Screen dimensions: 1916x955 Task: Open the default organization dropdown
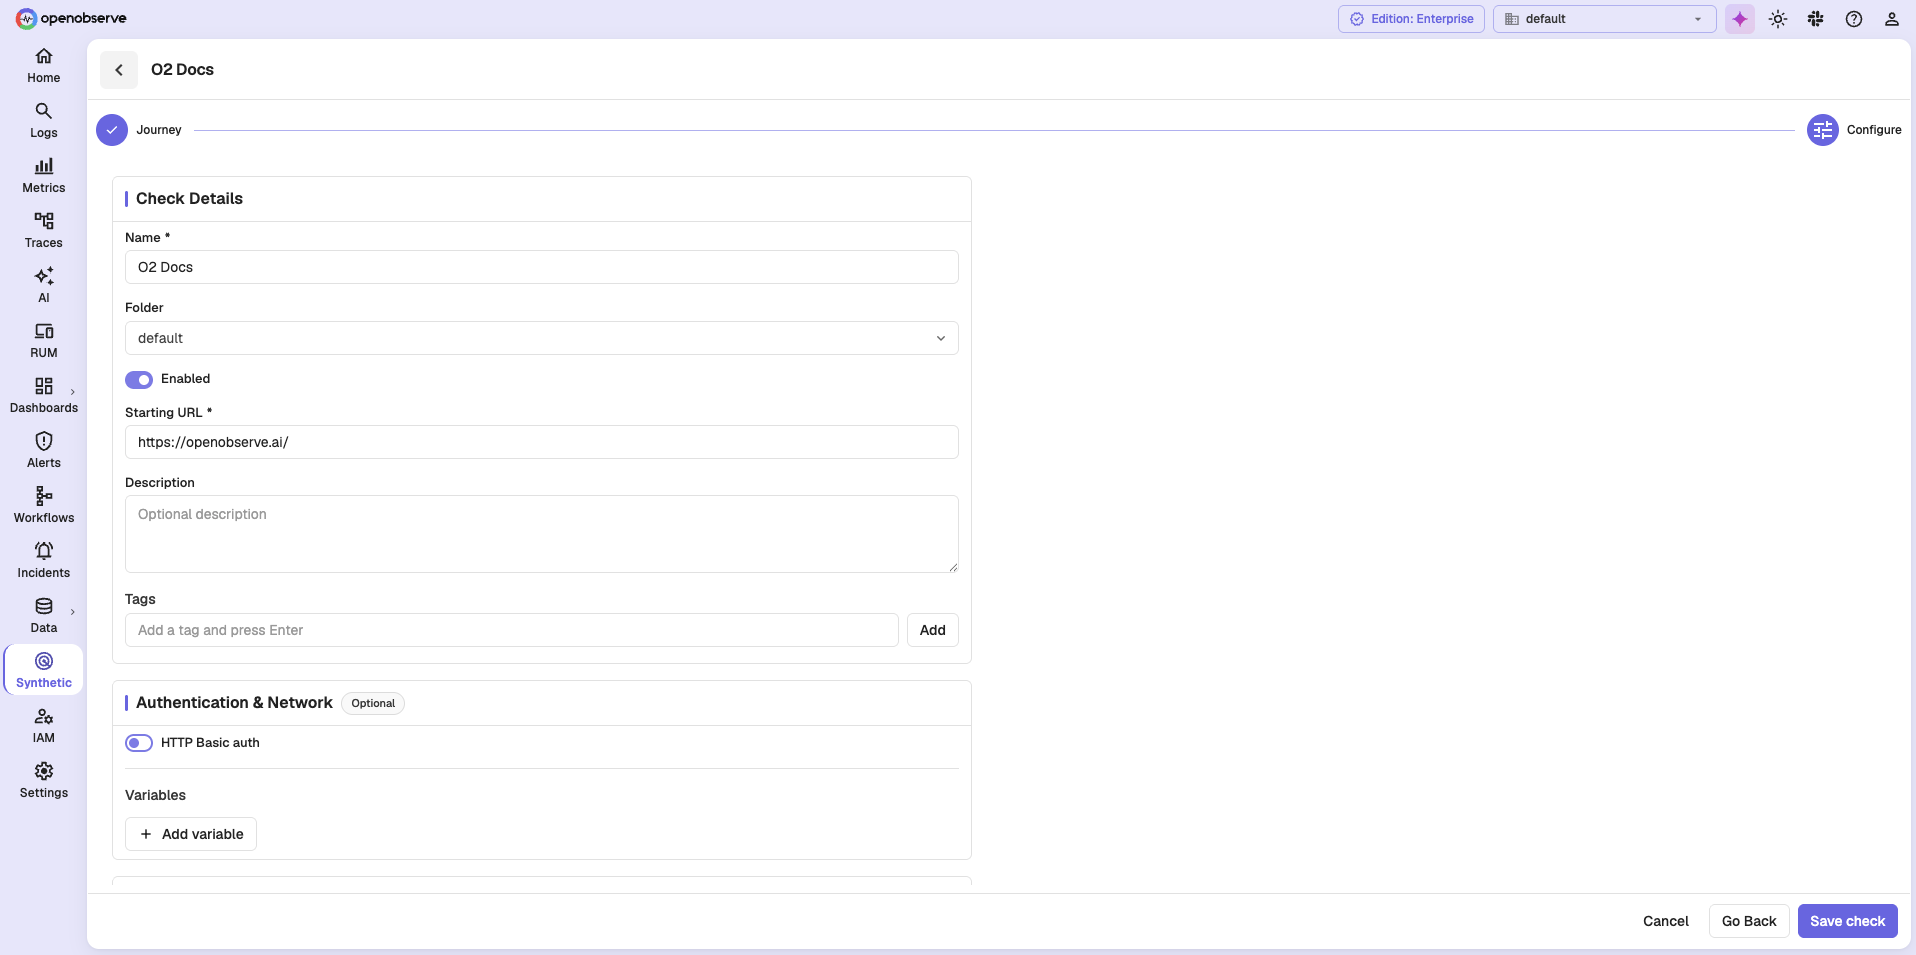tap(1604, 19)
